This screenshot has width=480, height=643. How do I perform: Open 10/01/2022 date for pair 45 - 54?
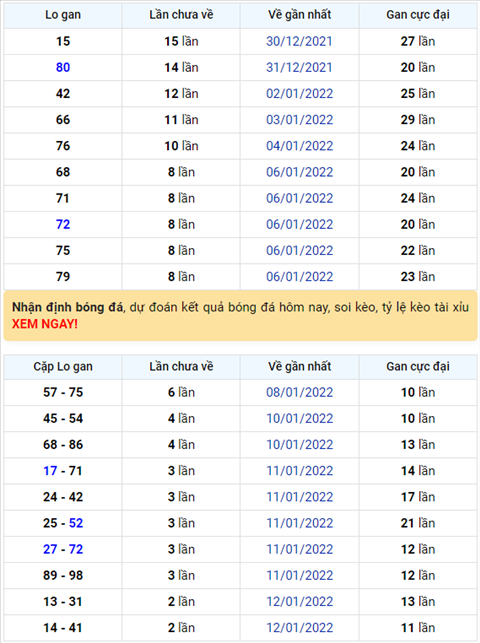[x=299, y=418]
